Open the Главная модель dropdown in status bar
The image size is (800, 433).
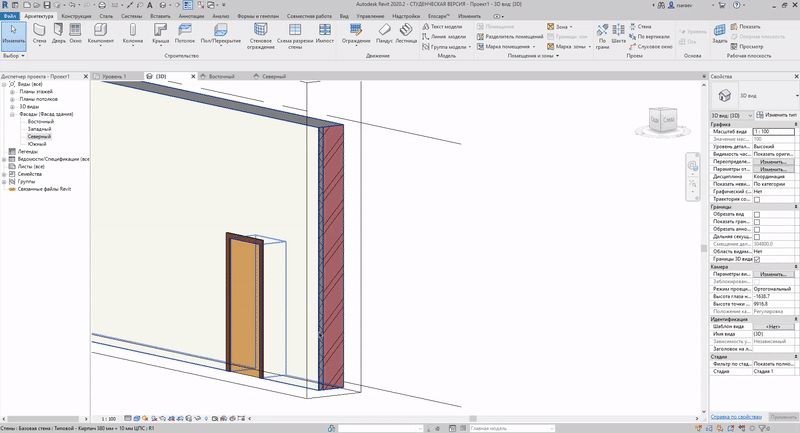click(x=512, y=428)
